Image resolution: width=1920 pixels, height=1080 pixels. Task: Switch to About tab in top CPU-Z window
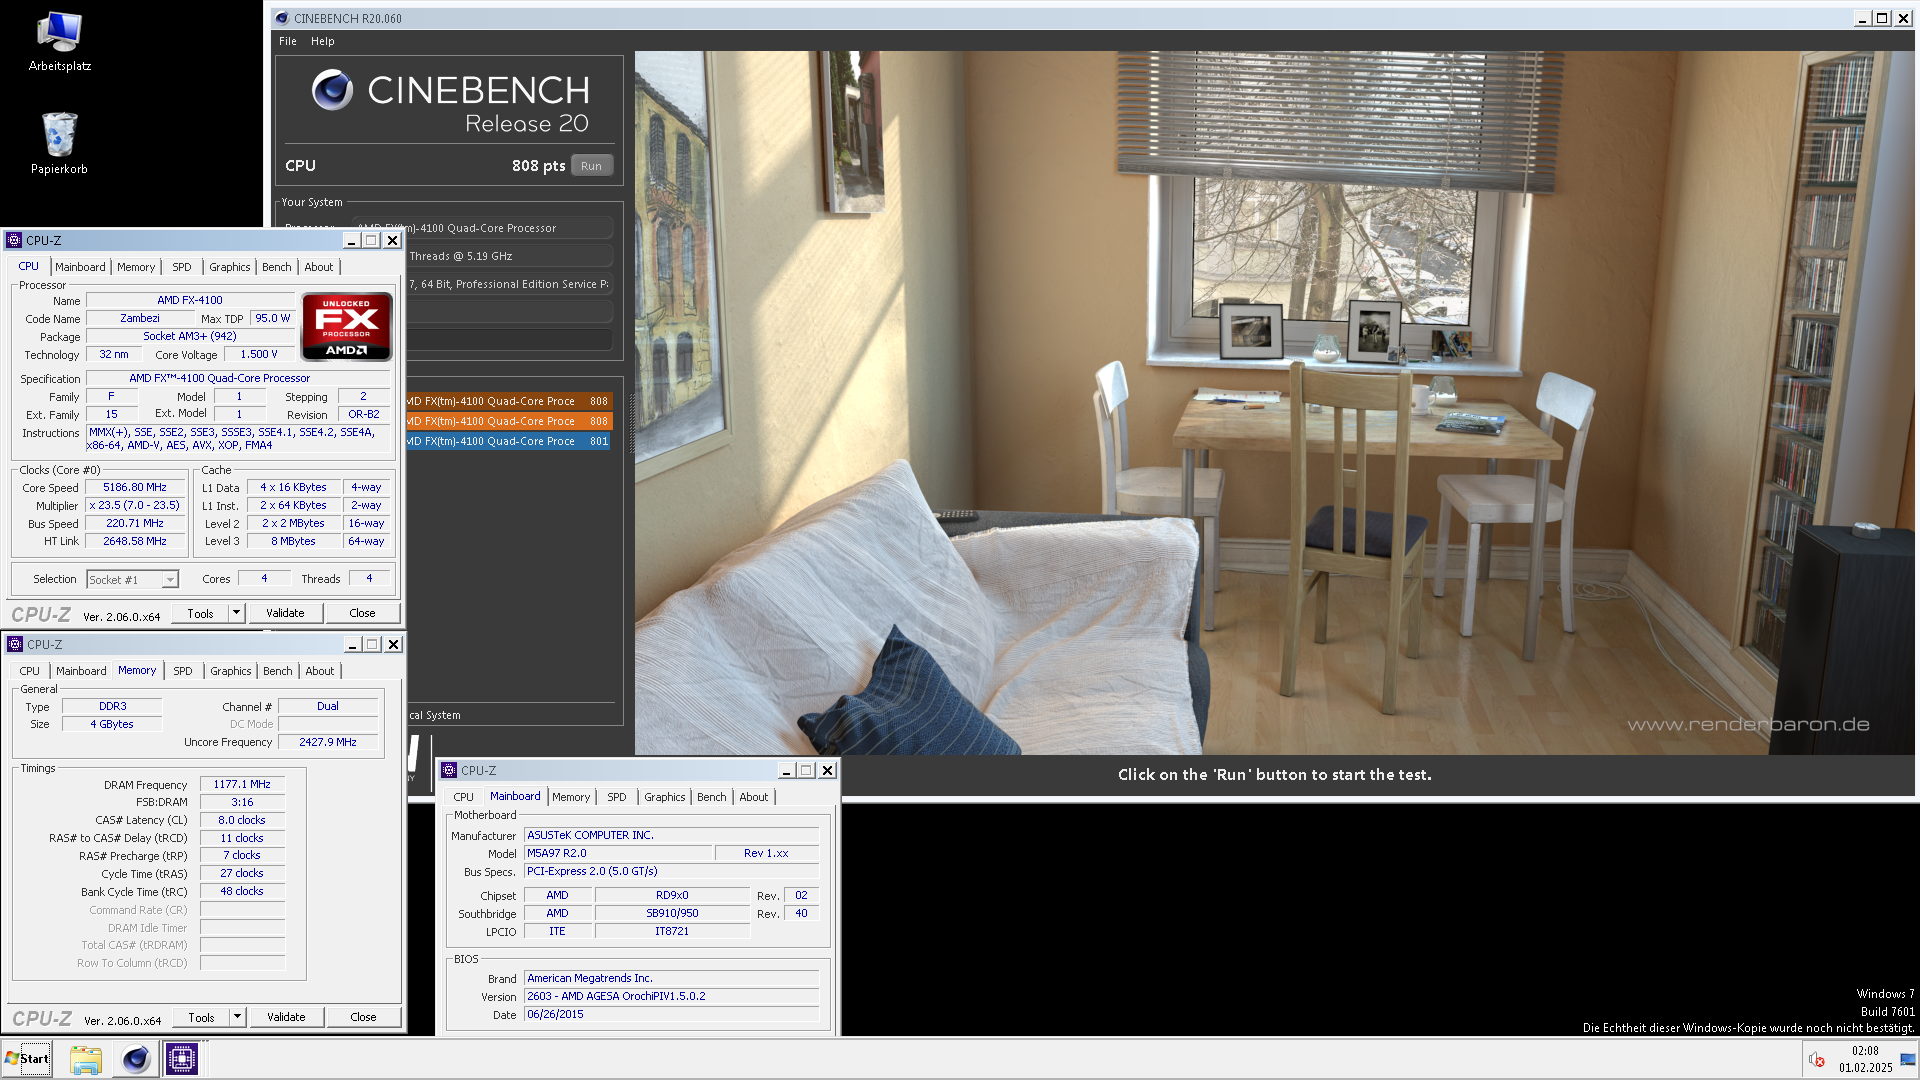(319, 267)
